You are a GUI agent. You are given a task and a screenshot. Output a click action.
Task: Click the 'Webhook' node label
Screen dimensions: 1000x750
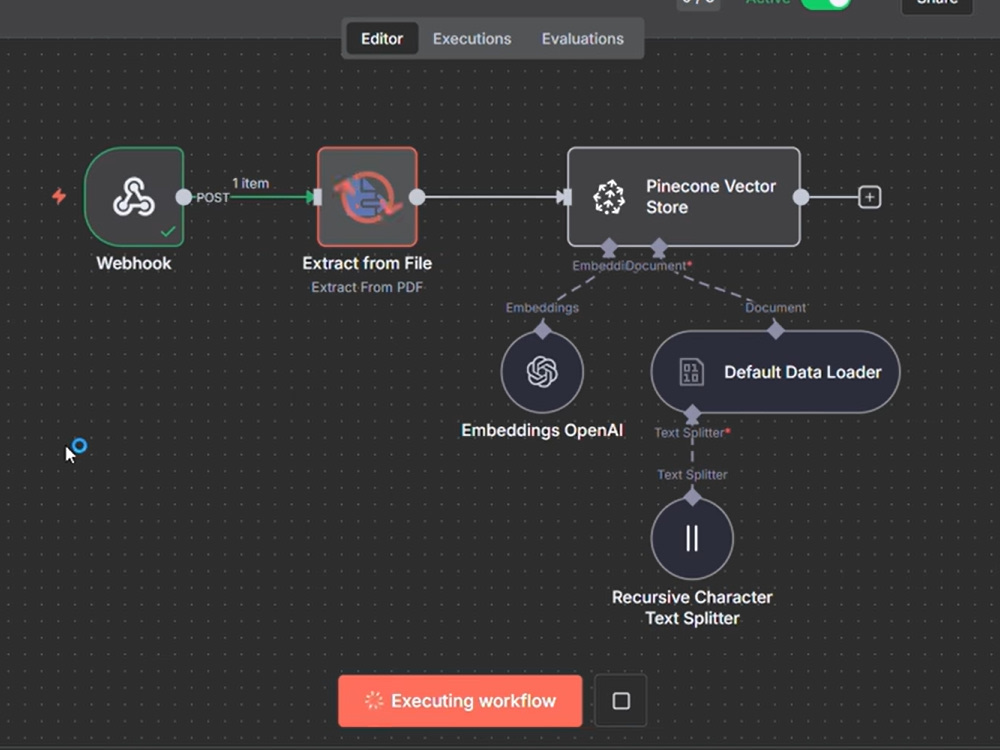[x=134, y=263]
